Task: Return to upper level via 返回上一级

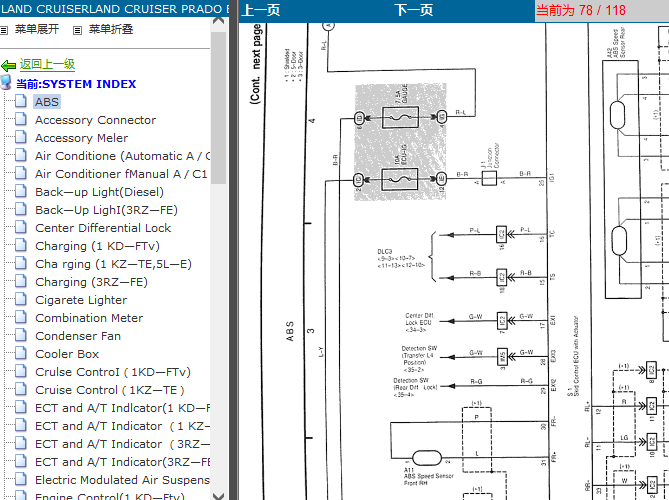Action: 47,64
